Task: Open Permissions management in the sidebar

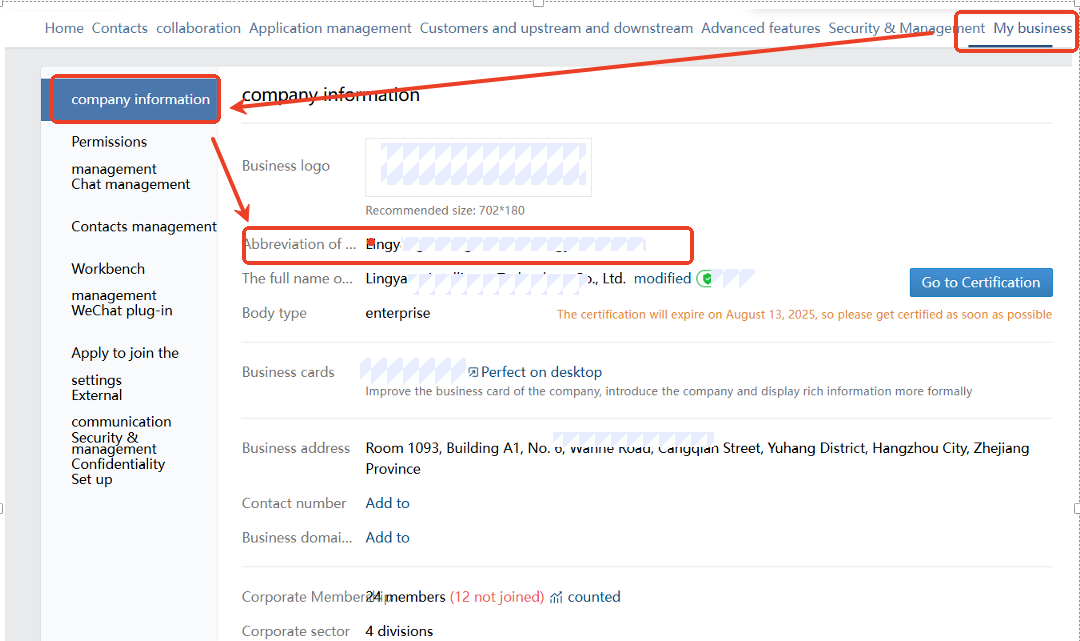Action: [114, 155]
